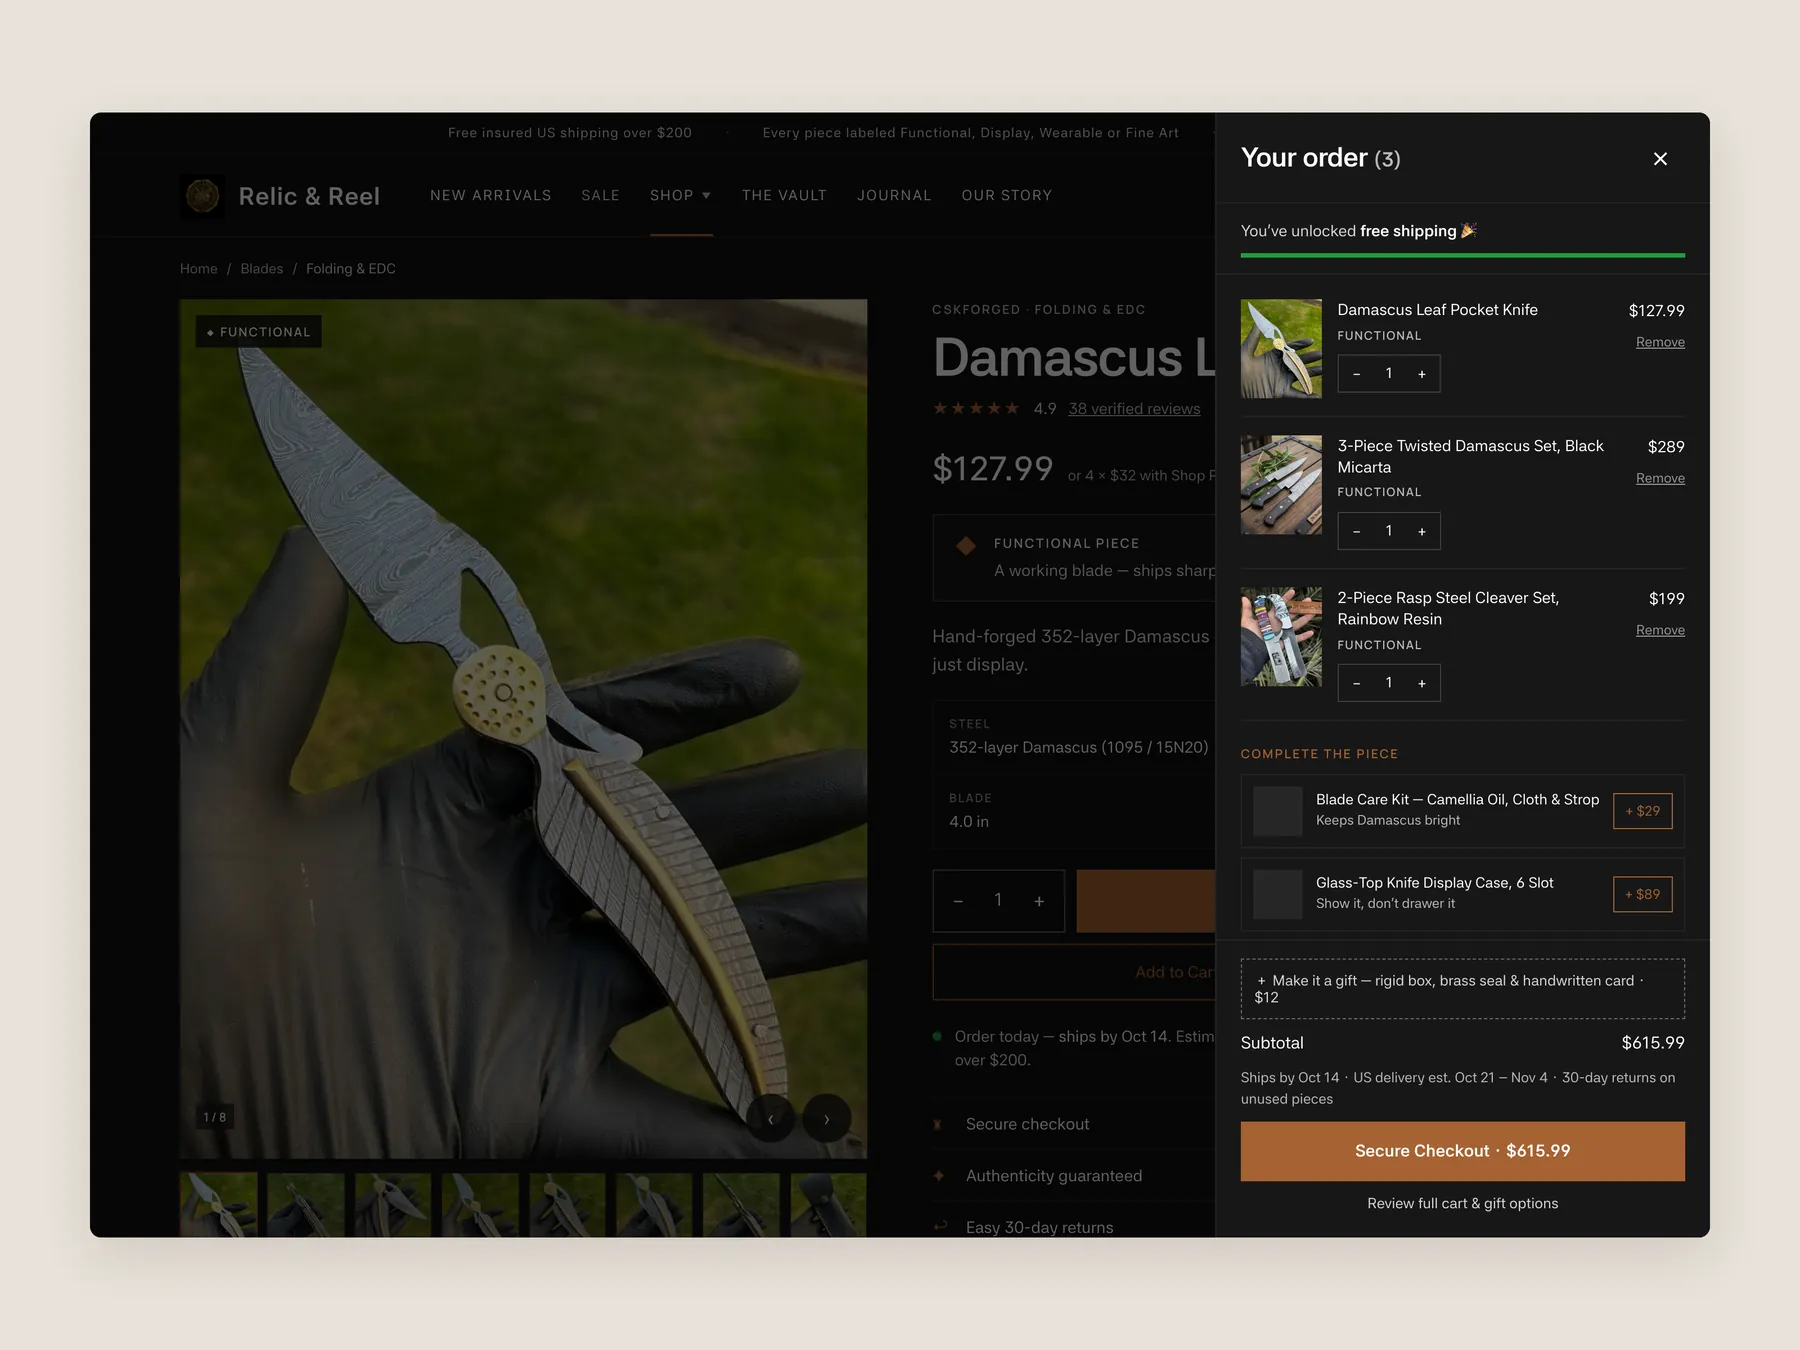
Task: Go to Blades breadcrumb
Action: [x=262, y=269]
